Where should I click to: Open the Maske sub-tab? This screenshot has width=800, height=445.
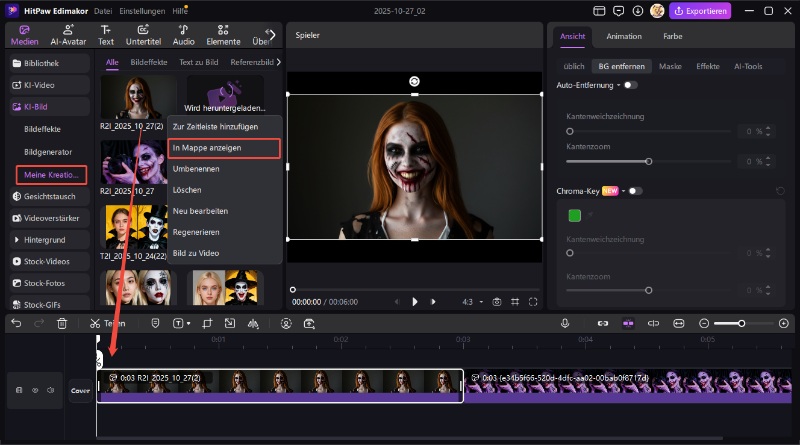point(670,66)
